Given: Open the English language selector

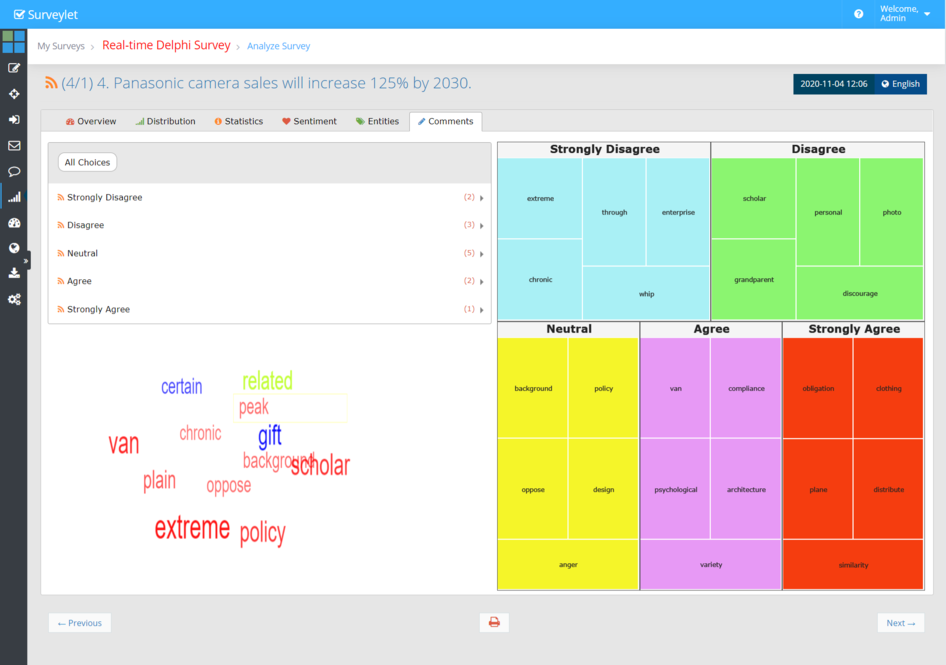Looking at the screenshot, I should coord(900,84).
